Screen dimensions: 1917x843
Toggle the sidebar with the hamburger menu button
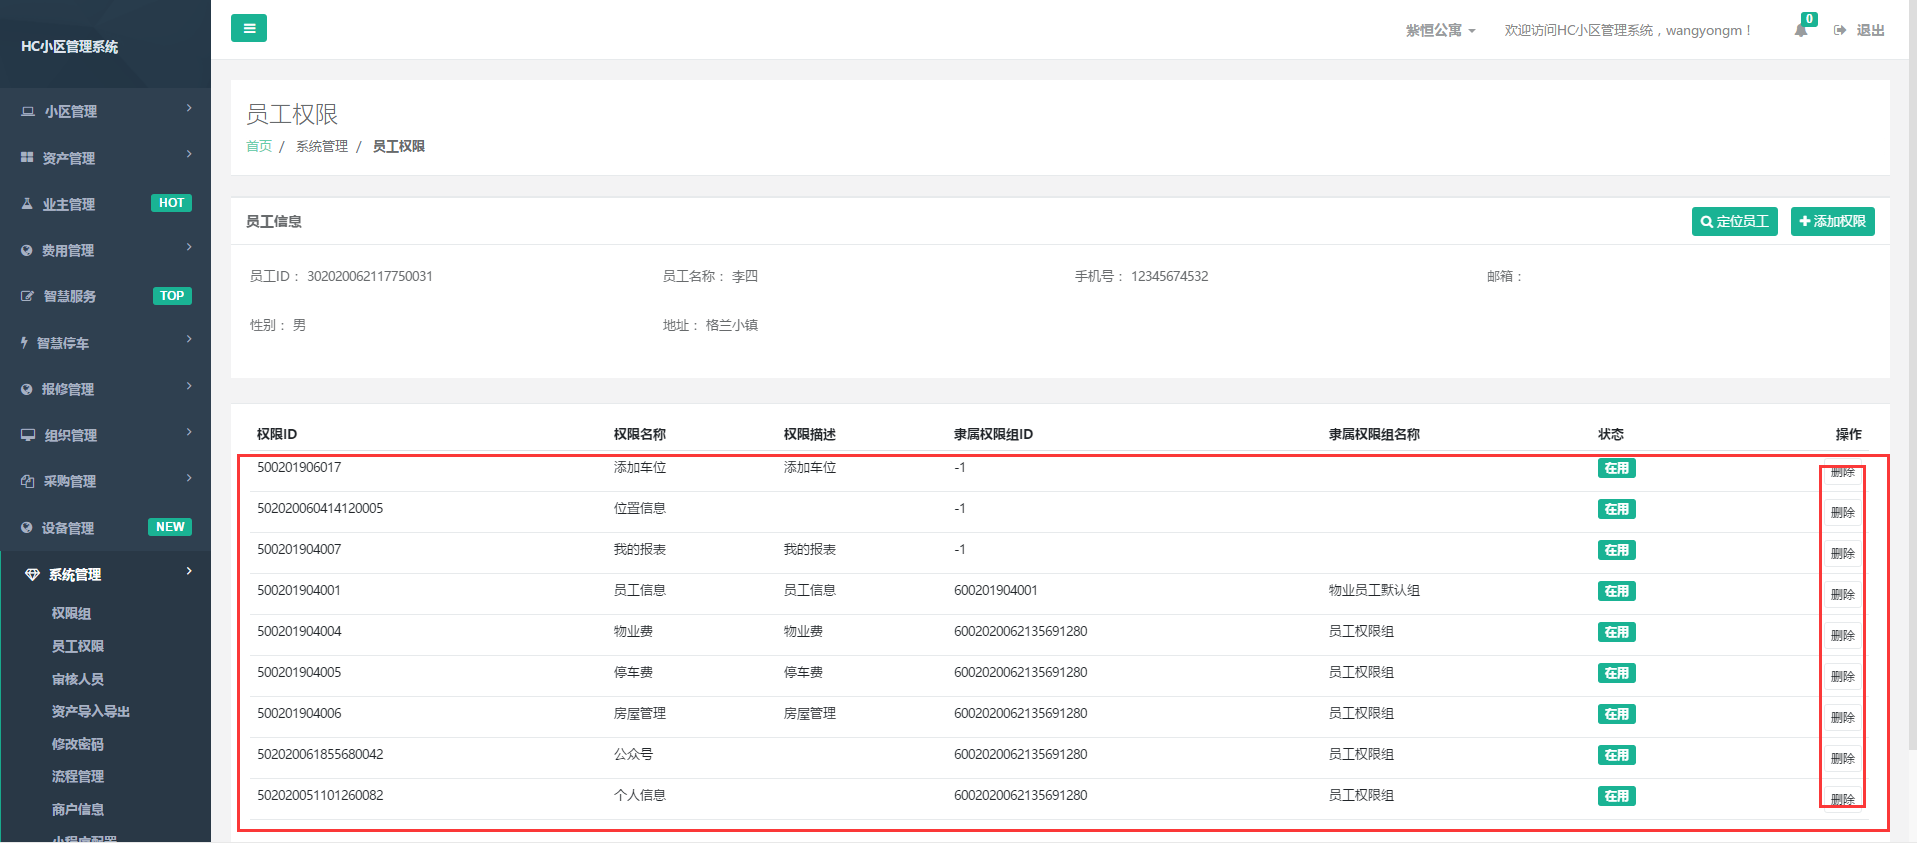(x=249, y=28)
